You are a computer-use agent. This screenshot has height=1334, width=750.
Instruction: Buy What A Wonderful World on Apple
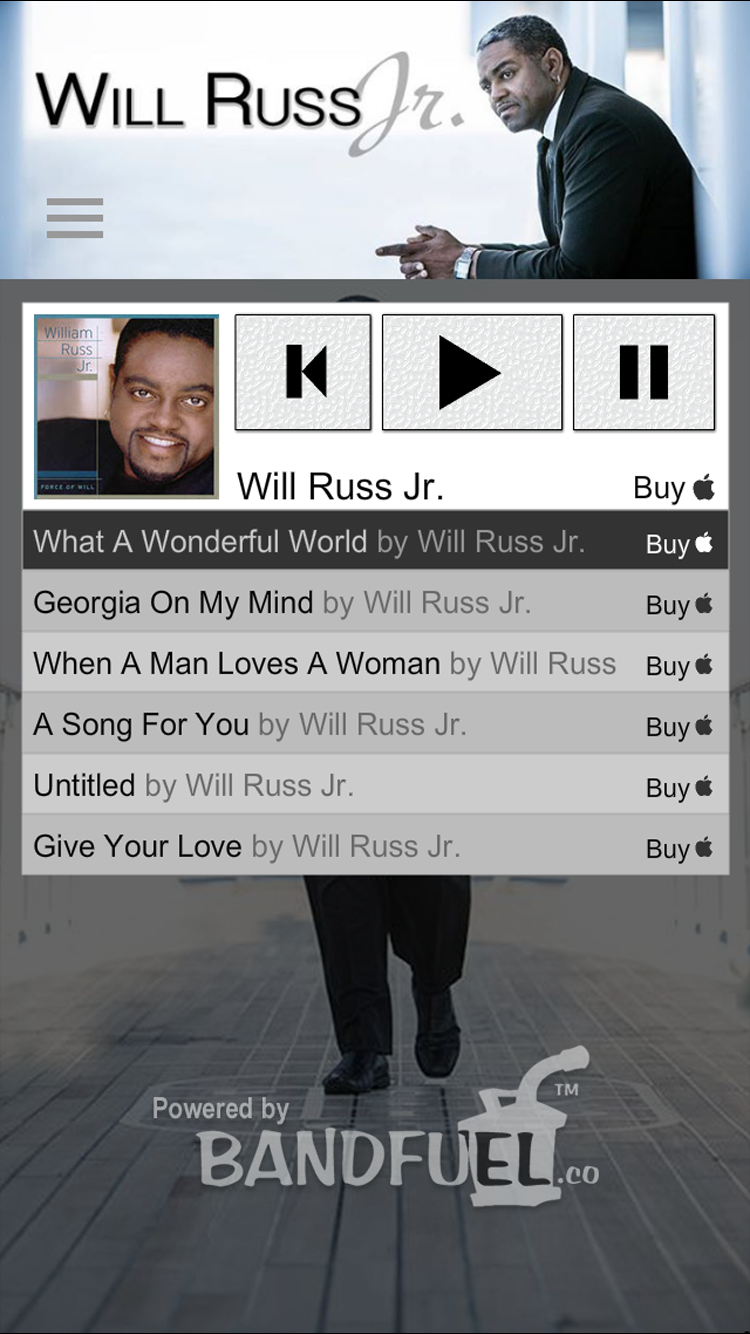click(x=679, y=544)
